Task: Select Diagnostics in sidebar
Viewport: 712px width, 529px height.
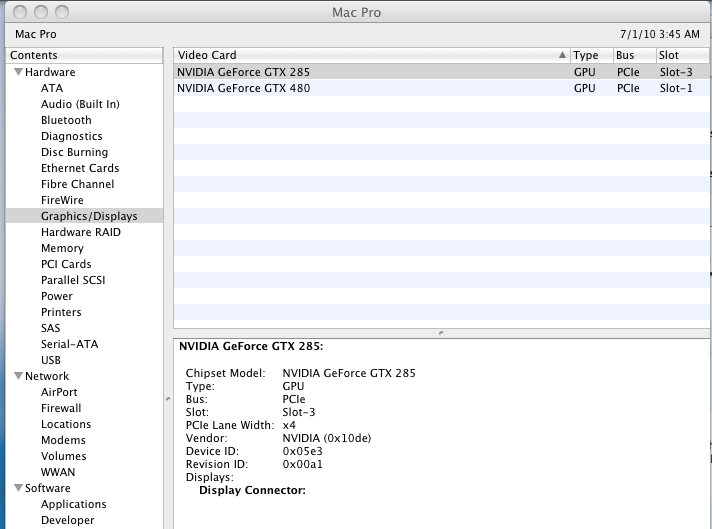Action: click(x=72, y=136)
